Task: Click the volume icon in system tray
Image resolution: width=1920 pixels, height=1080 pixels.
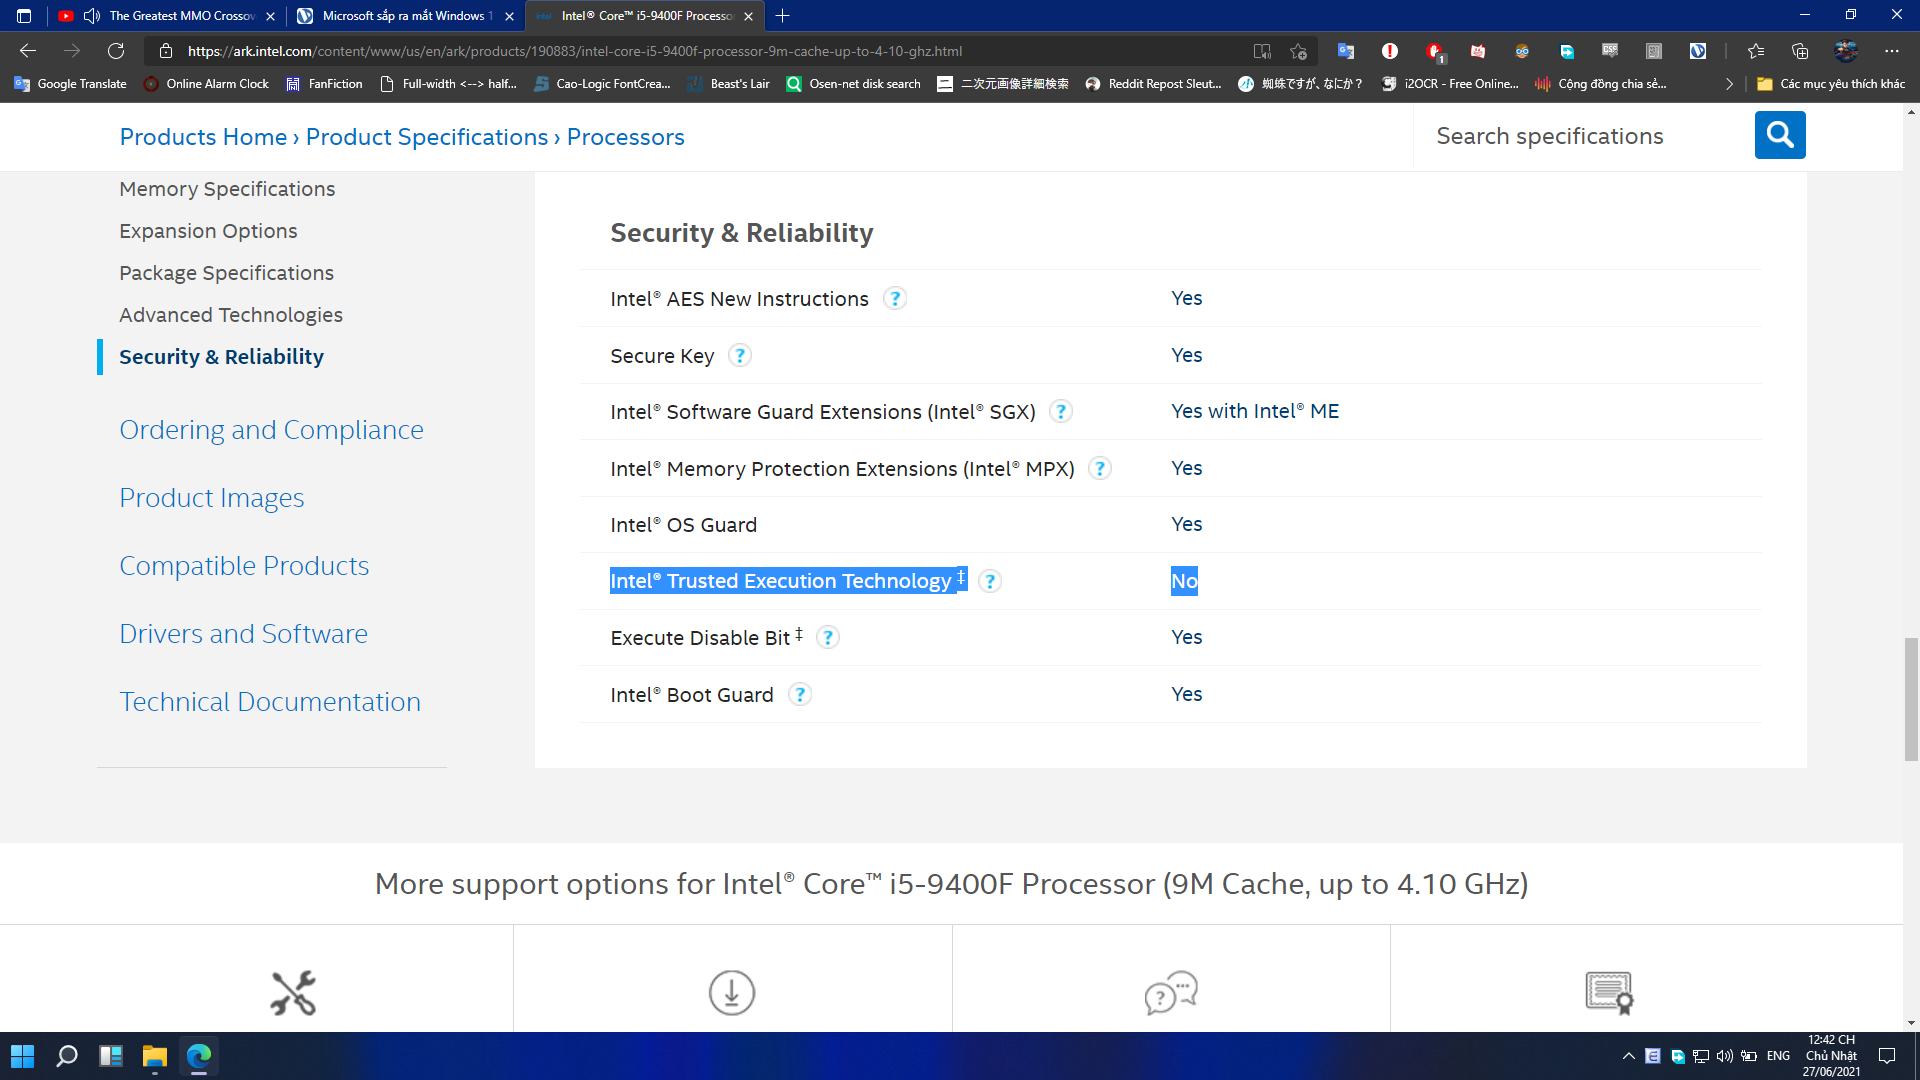Action: [1725, 1056]
